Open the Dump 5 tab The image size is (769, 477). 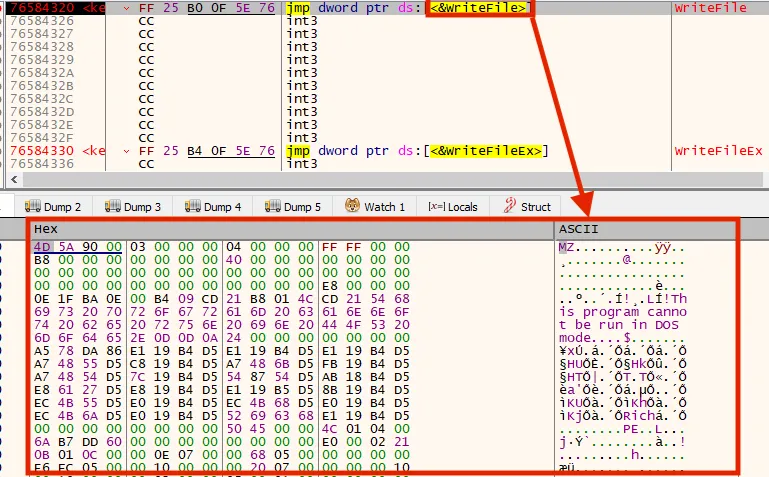click(292, 206)
